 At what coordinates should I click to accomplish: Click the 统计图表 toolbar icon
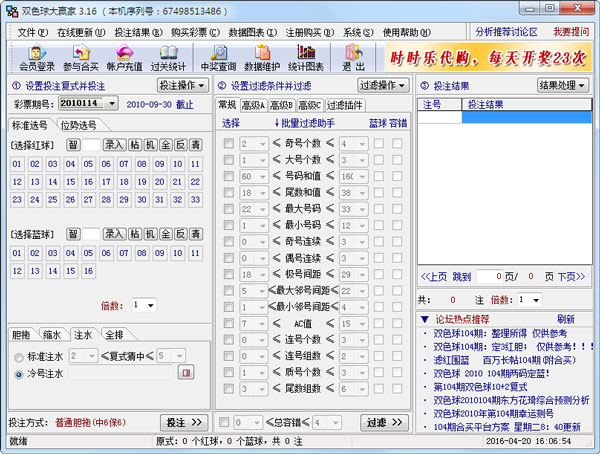pos(307,58)
